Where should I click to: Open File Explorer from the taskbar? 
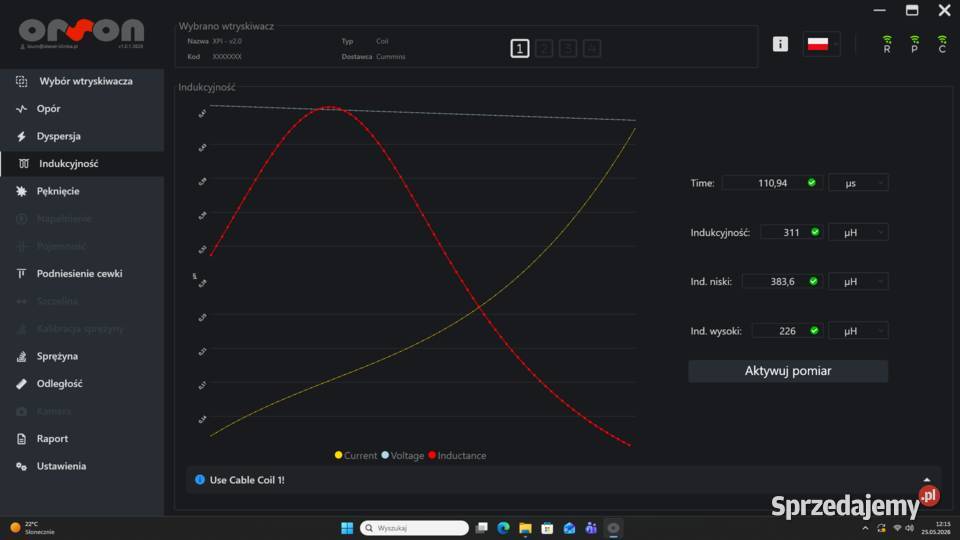click(x=525, y=528)
